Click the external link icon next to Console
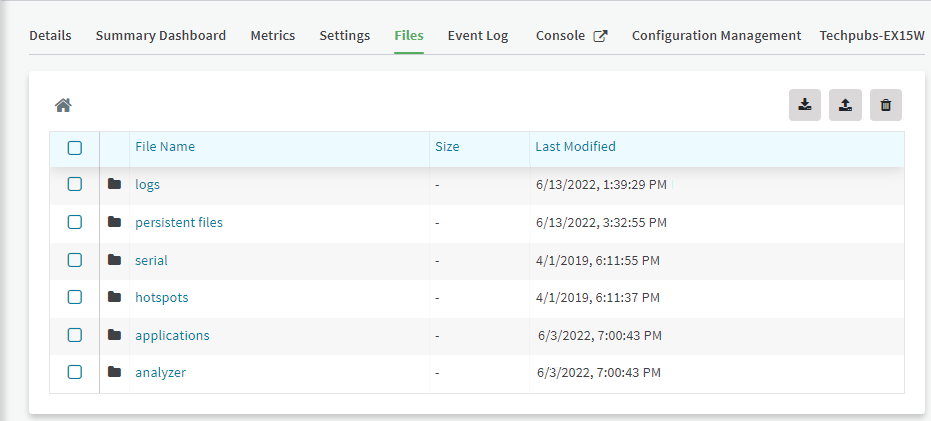 coord(601,36)
